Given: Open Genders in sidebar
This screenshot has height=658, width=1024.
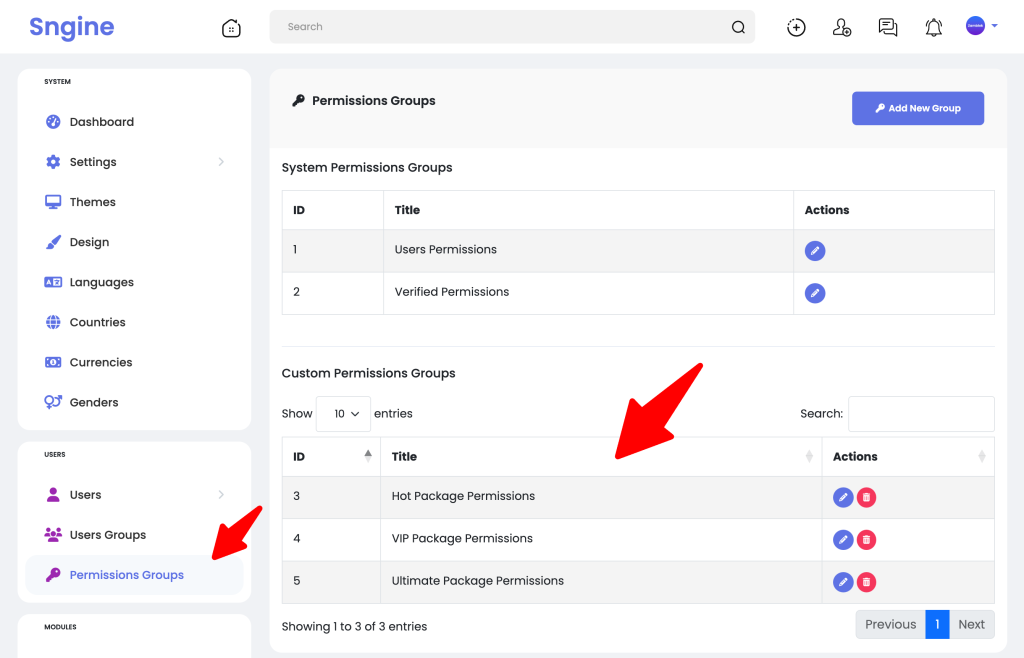Looking at the screenshot, I should click(x=93, y=403).
